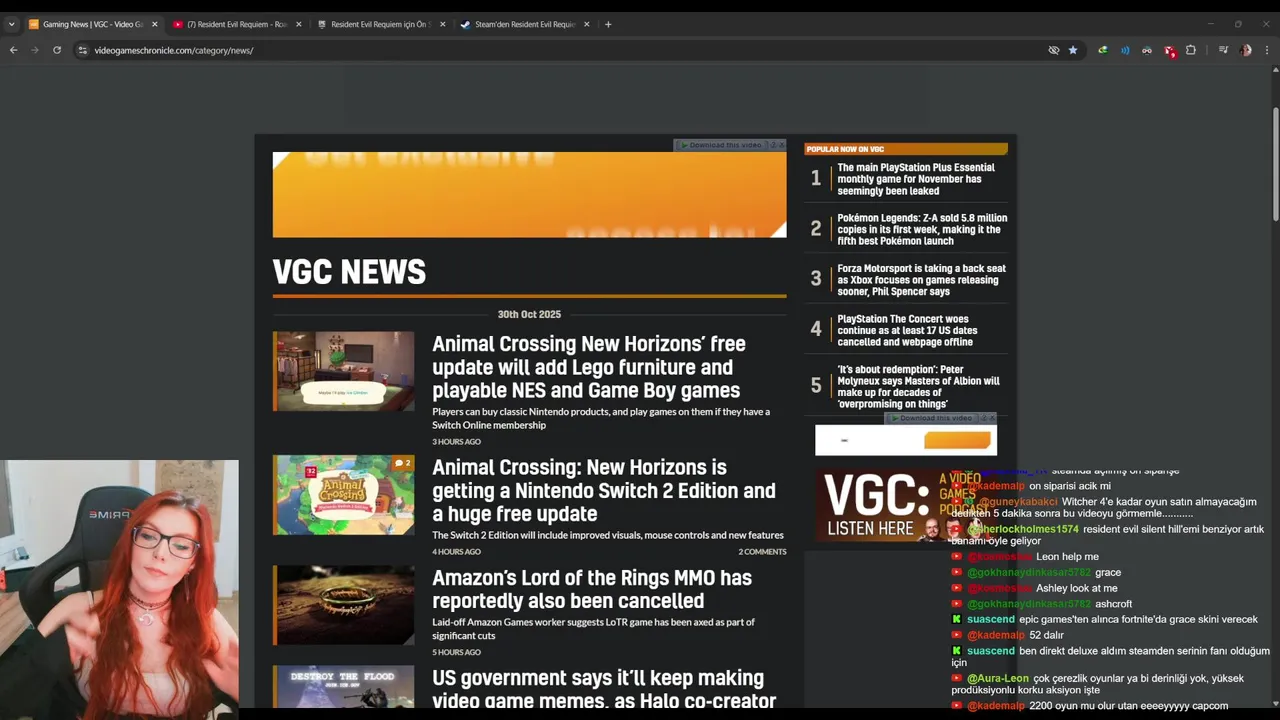This screenshot has height=720, width=1280.
Task: Click the 5 HOURS AGO timestamp
Action: point(456,652)
